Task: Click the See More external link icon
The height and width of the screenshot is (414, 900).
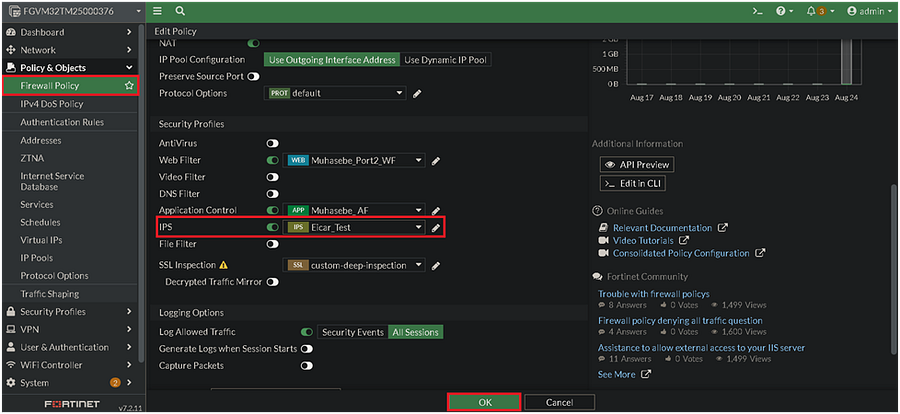Action: click(646, 374)
